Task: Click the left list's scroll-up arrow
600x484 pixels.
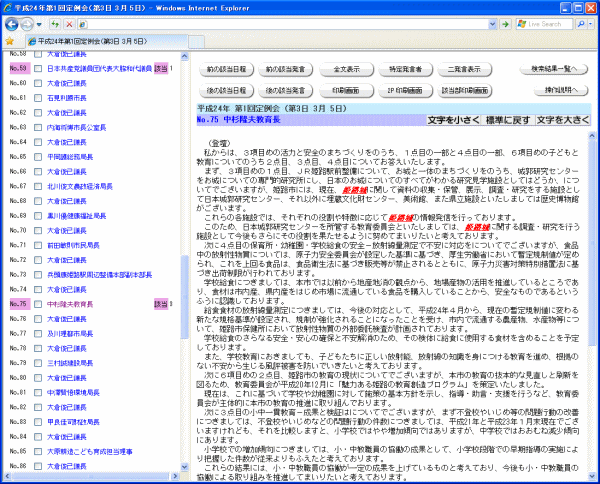Action: (x=184, y=56)
